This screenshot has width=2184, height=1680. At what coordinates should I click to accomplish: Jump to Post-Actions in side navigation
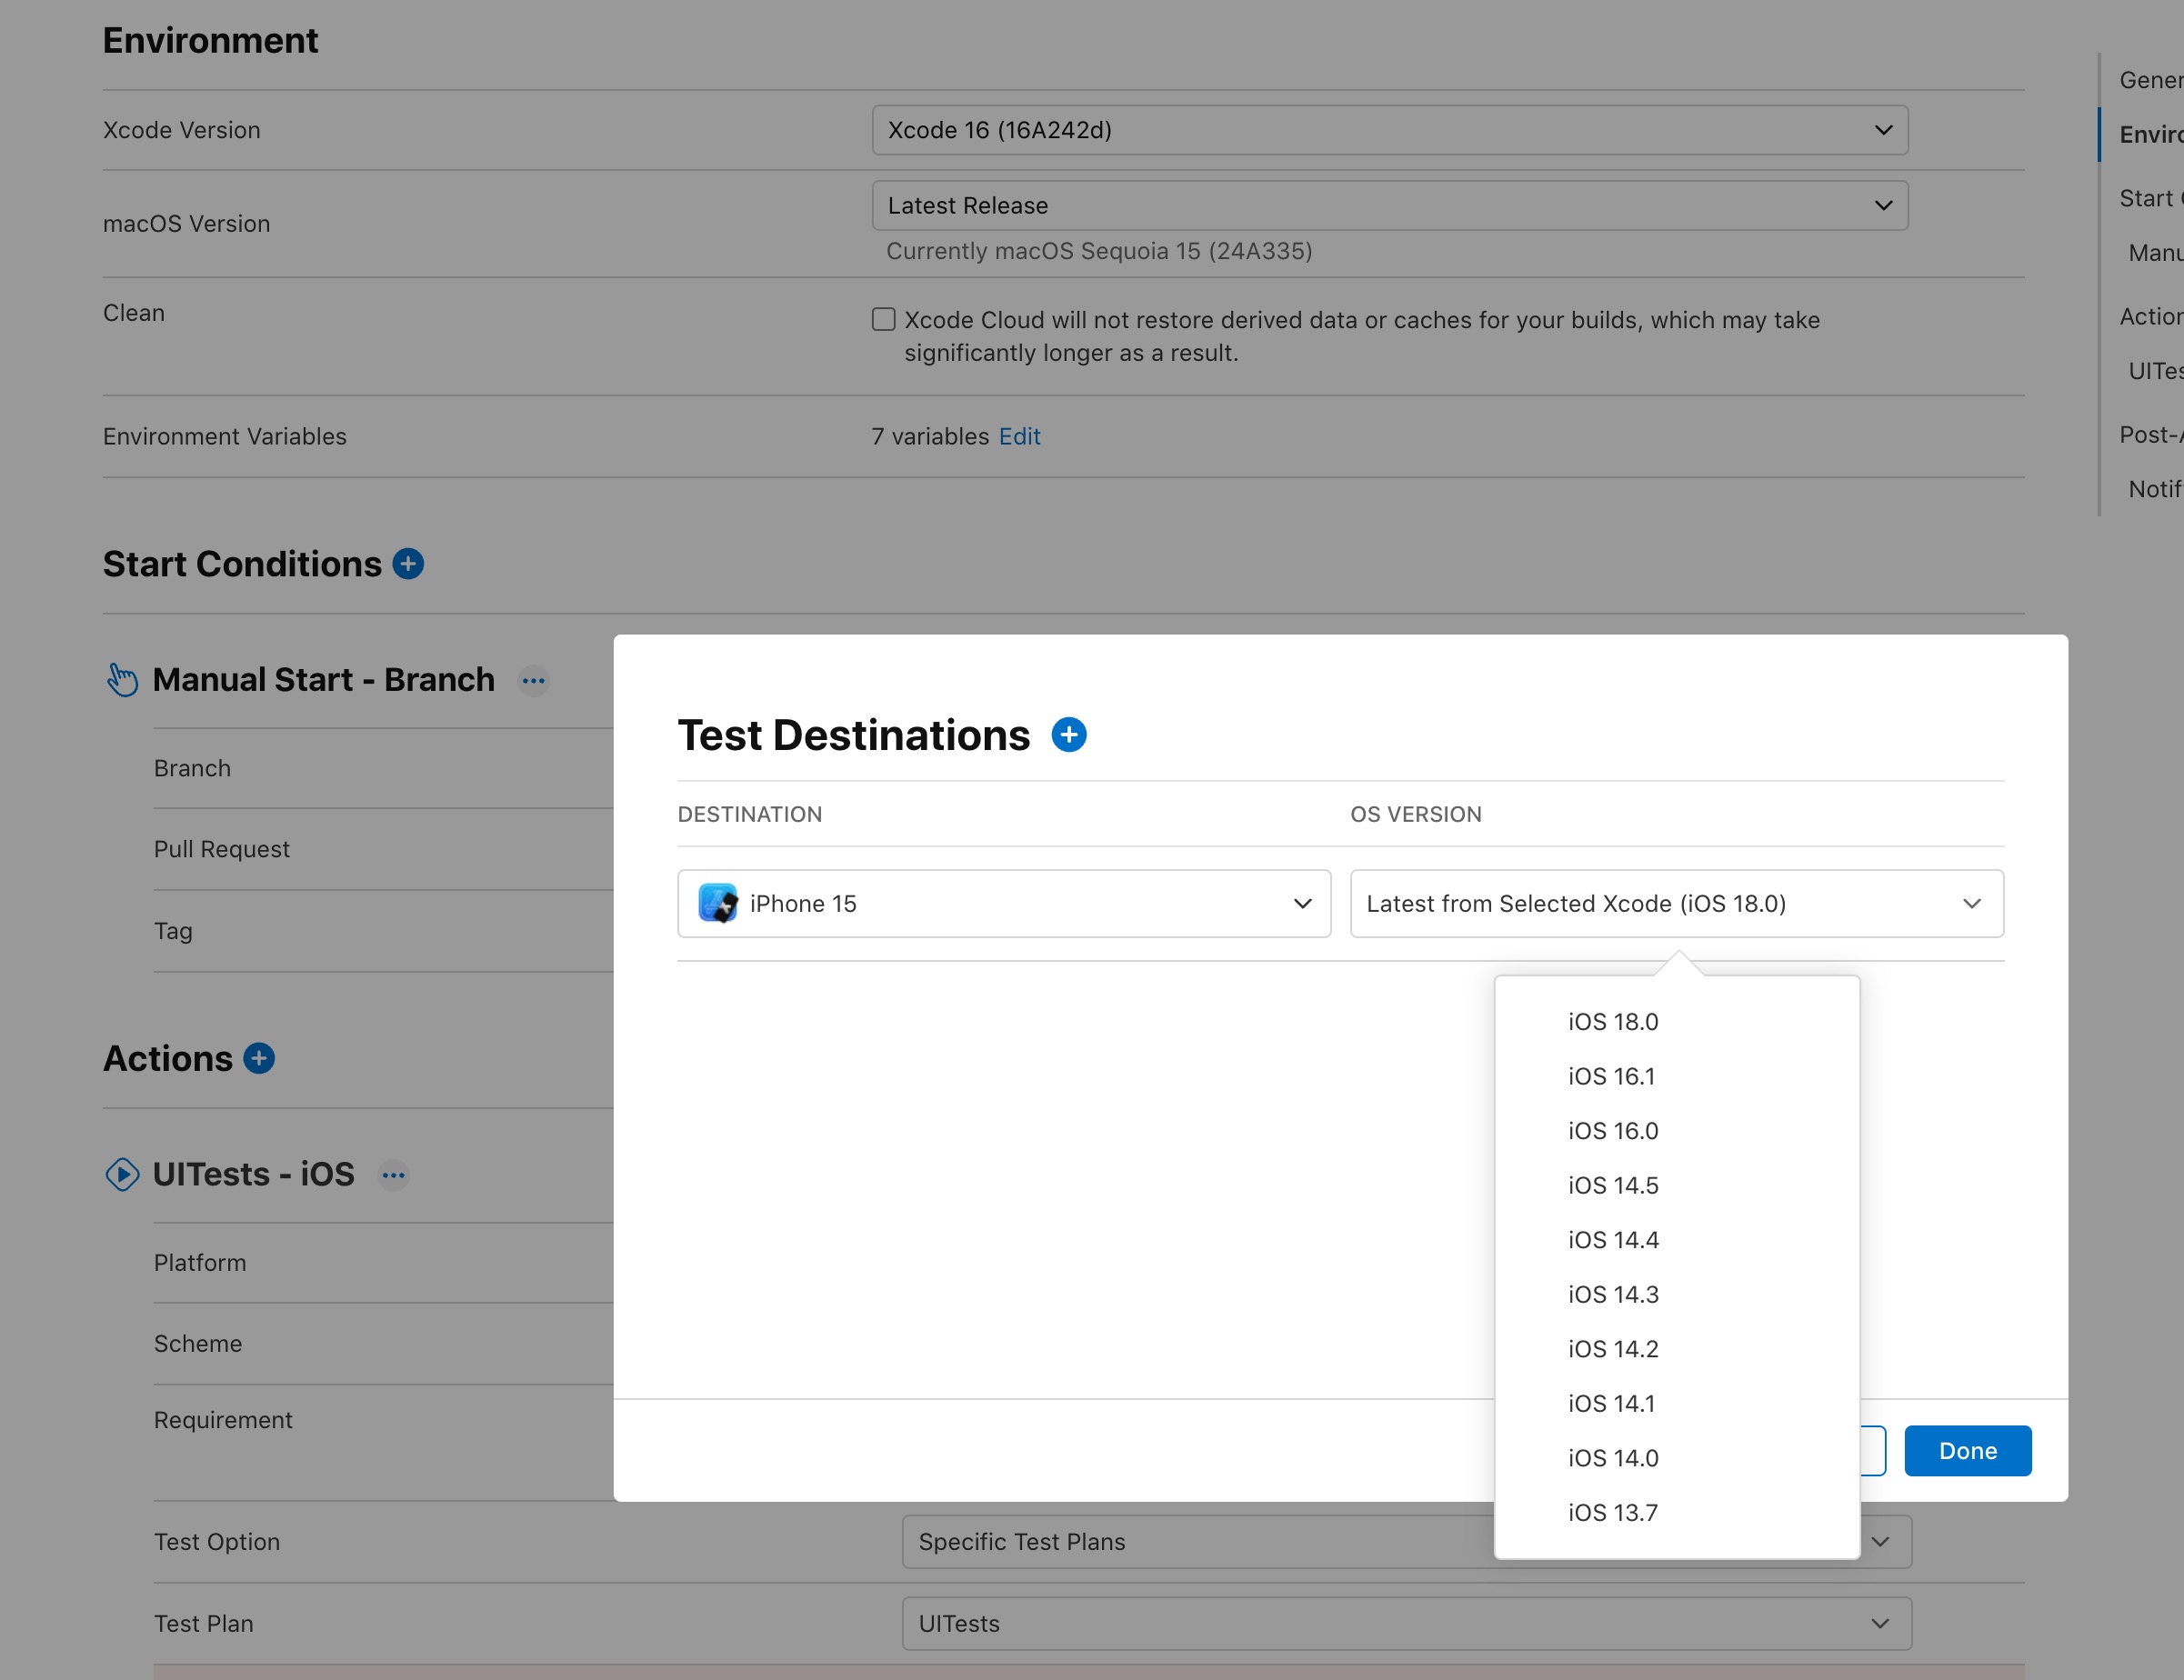pyautogui.click(x=2150, y=434)
